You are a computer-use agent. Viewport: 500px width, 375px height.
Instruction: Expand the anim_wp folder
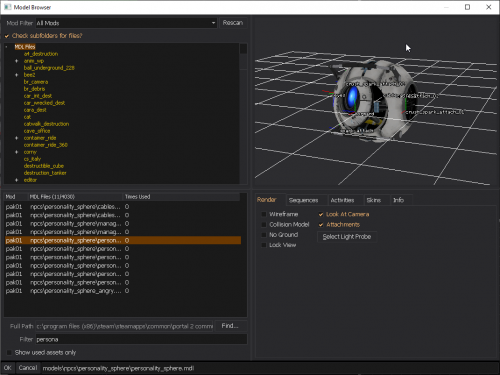point(16,61)
